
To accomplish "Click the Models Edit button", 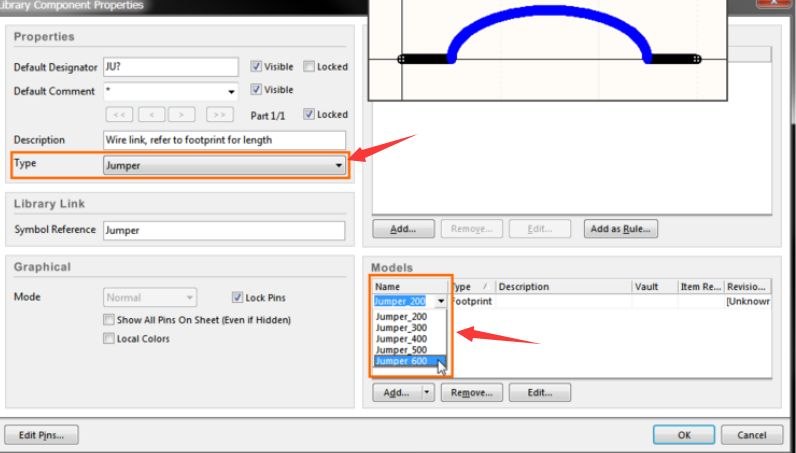I will click(540, 393).
